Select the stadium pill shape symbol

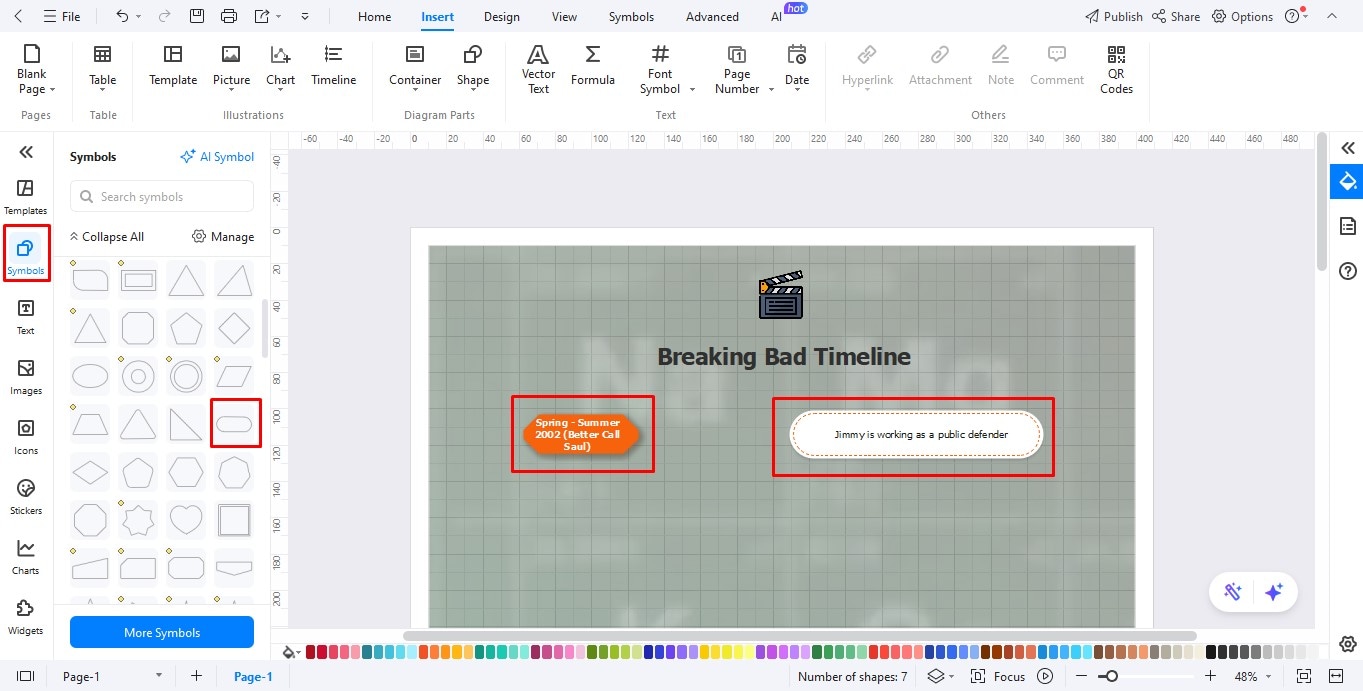234,424
